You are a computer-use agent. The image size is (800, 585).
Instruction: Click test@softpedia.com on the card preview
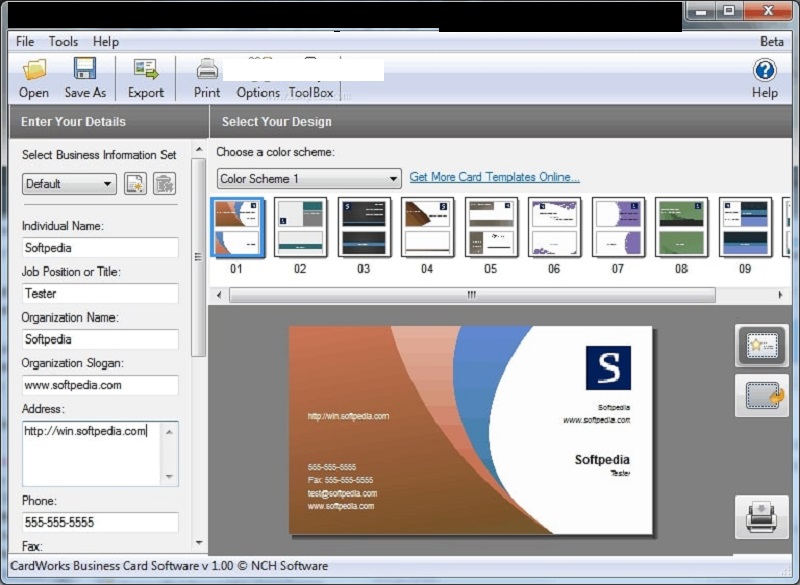pos(342,493)
